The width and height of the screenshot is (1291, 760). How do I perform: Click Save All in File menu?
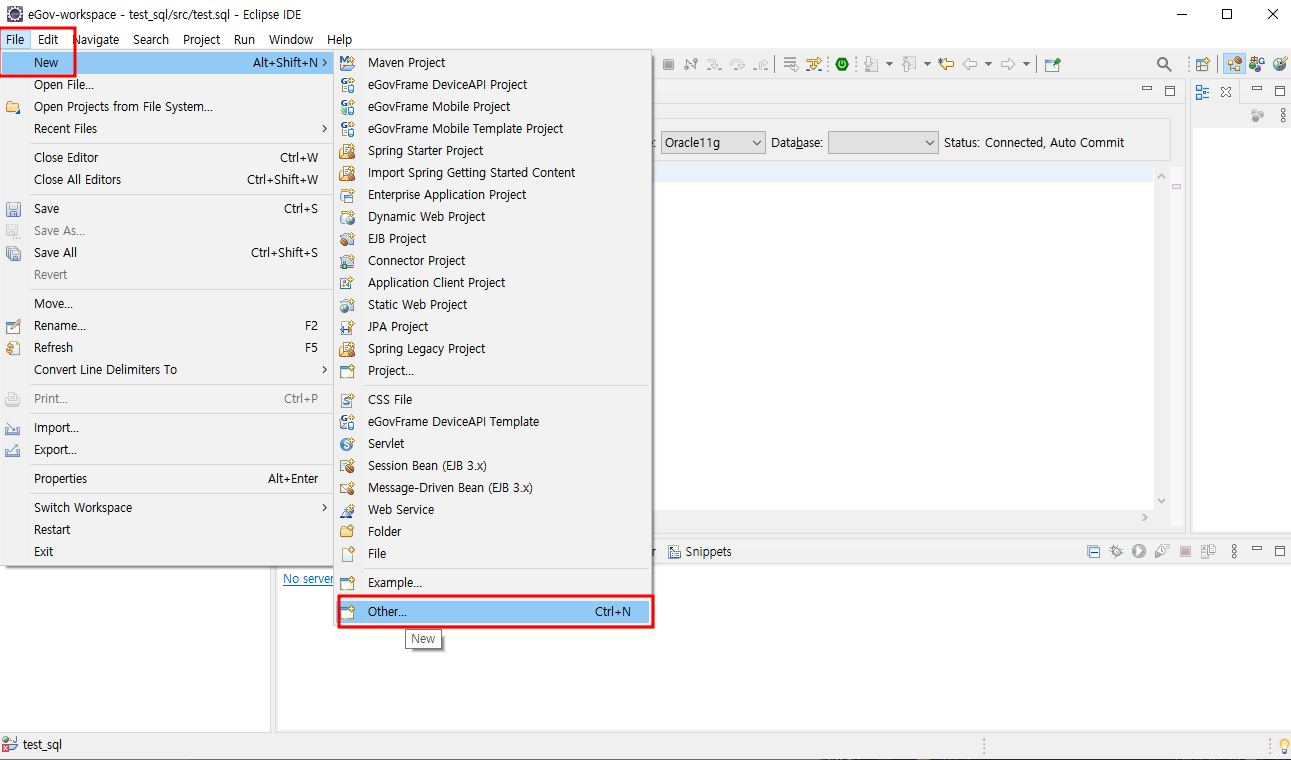[x=167, y=252]
